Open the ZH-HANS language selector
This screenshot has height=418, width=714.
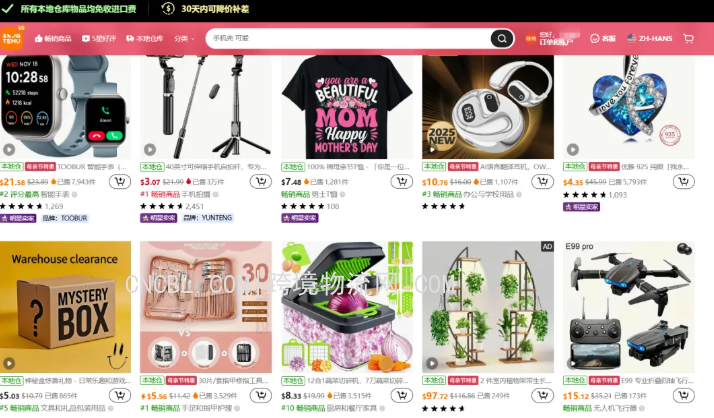pos(649,39)
